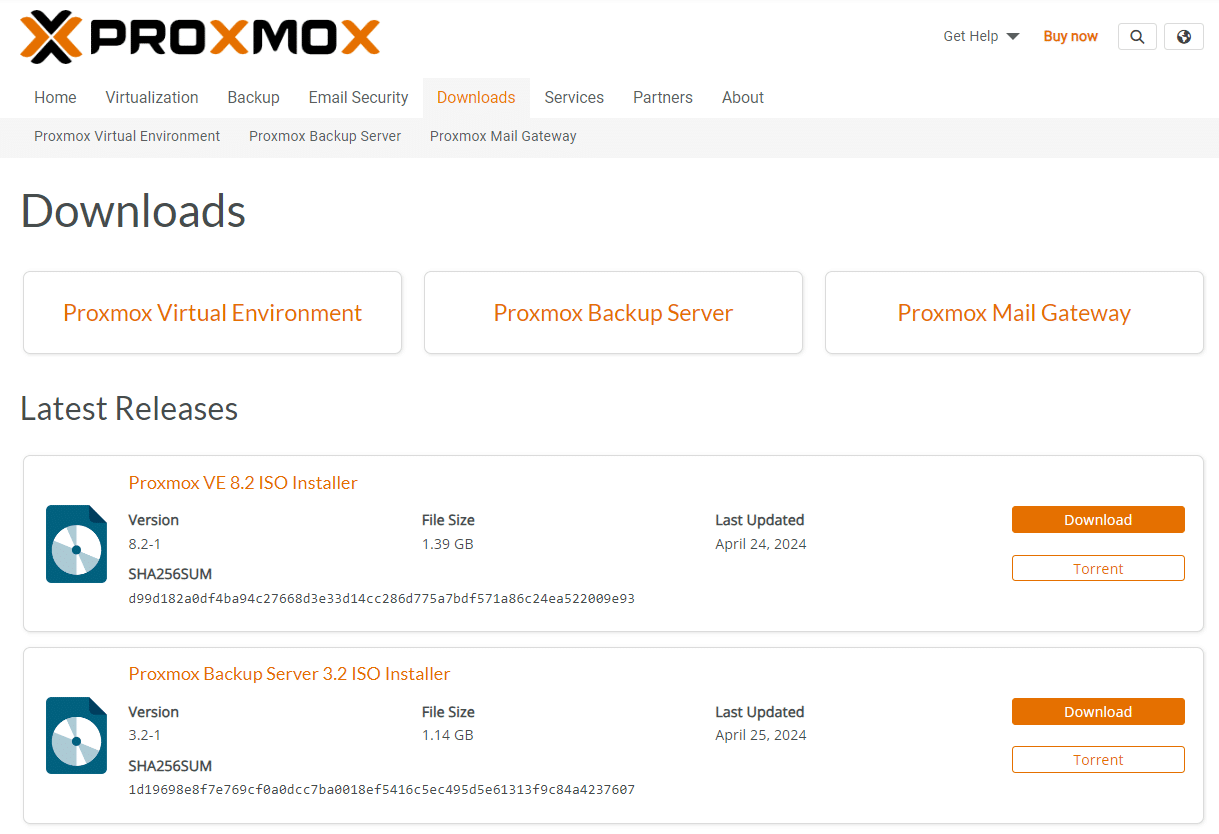Select Proxmox Mail Gateway in the subnav
The height and width of the screenshot is (834, 1219).
coord(503,136)
